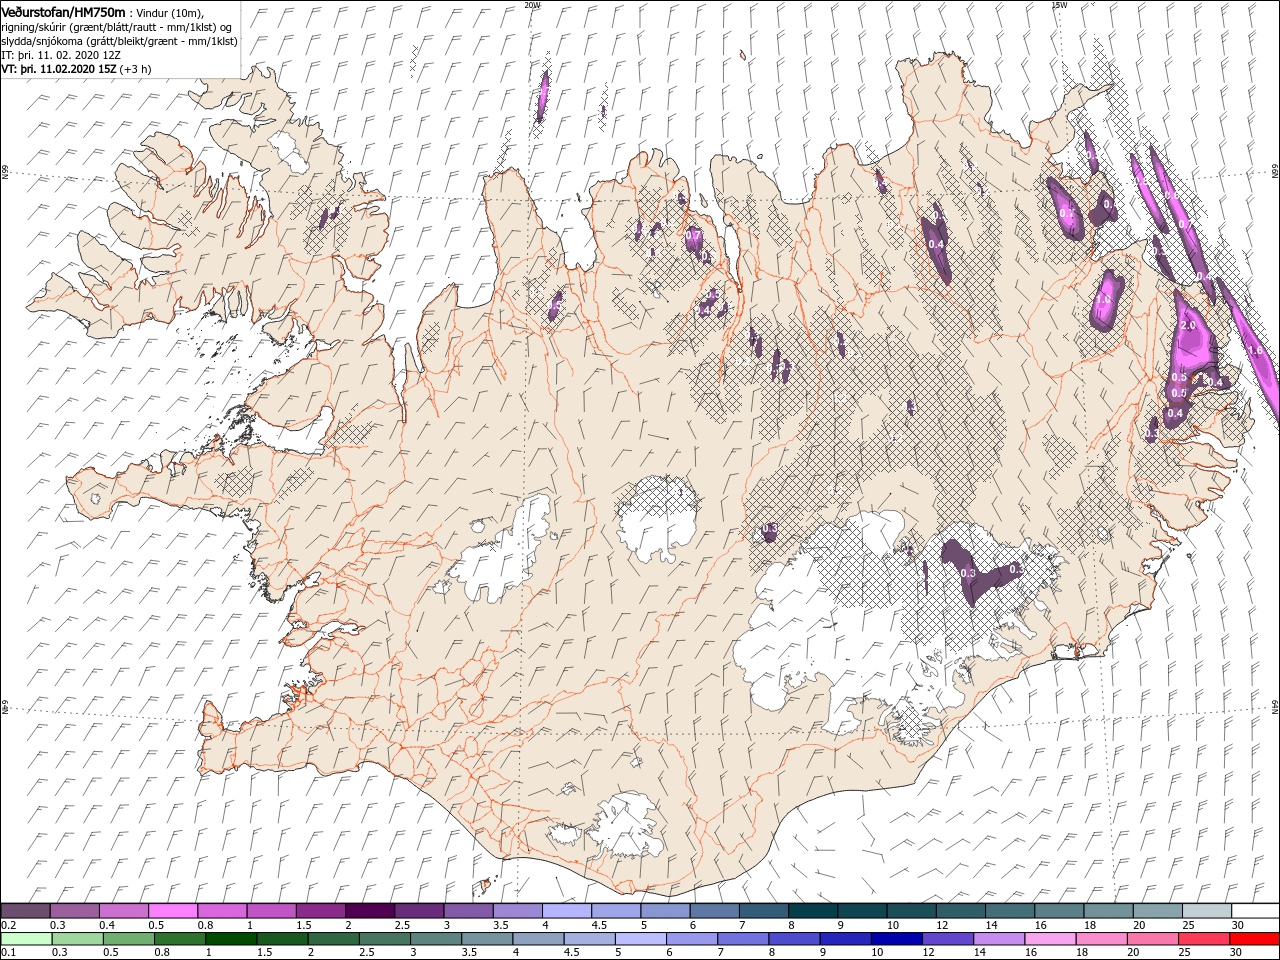
Task: Click the '20W' longitude label
Action: [532, 5]
